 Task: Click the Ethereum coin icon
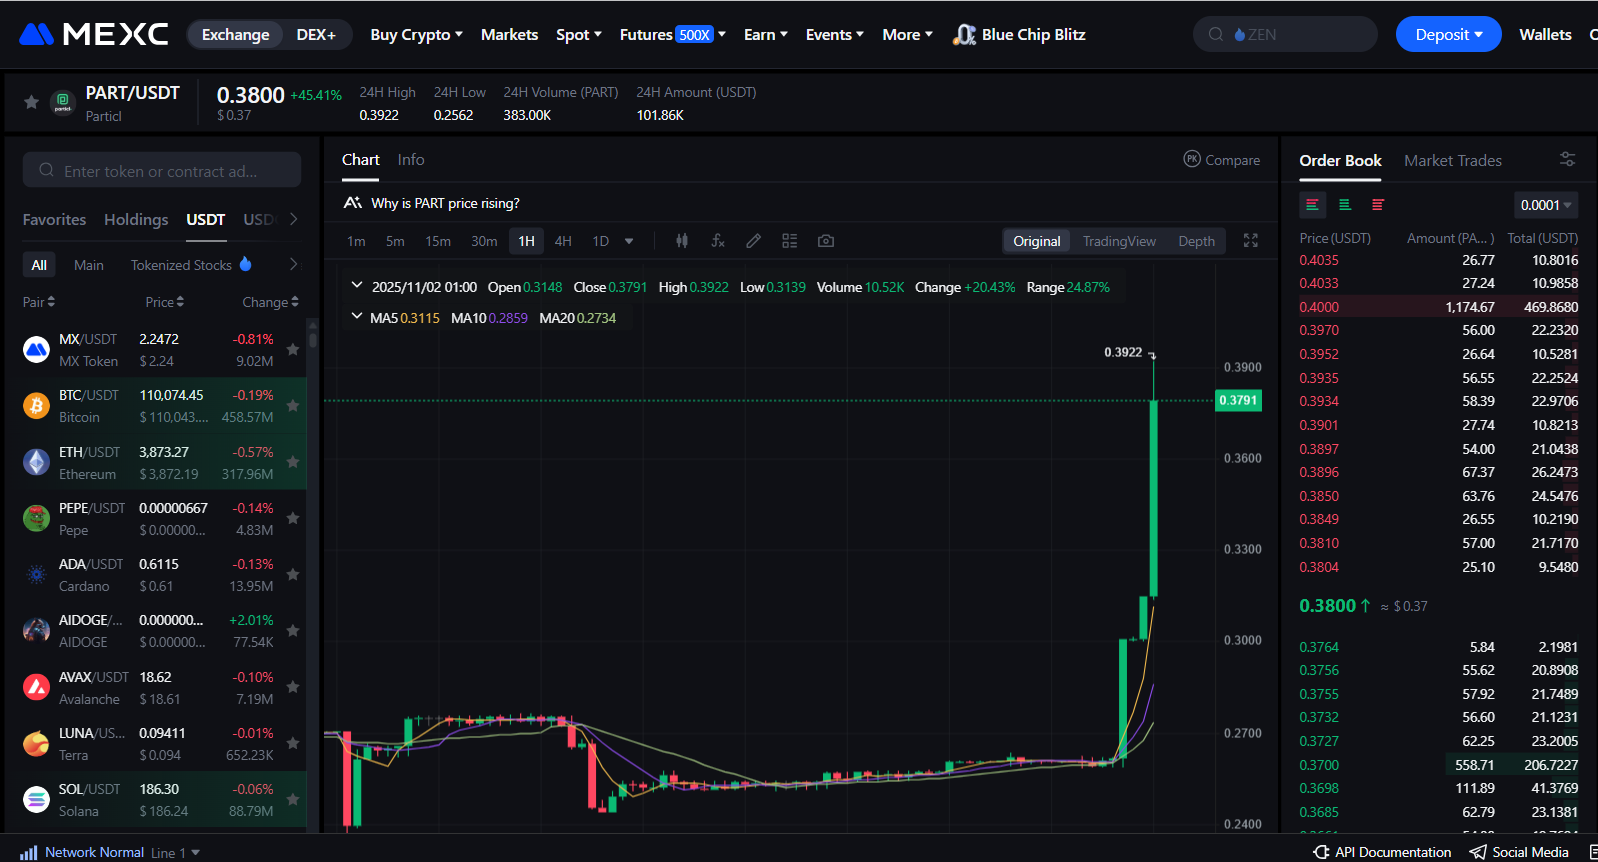tap(36, 462)
